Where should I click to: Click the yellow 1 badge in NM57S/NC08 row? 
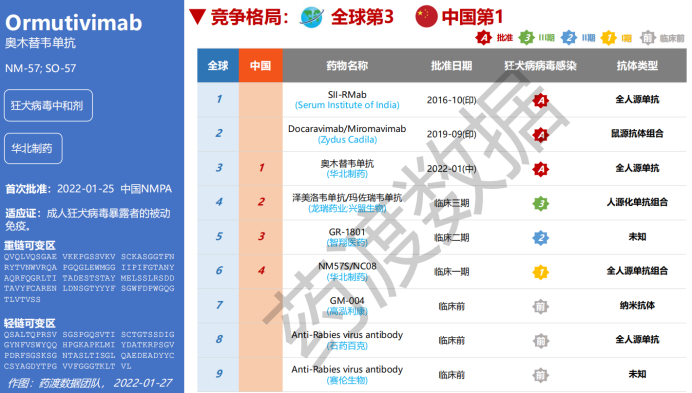(541, 272)
